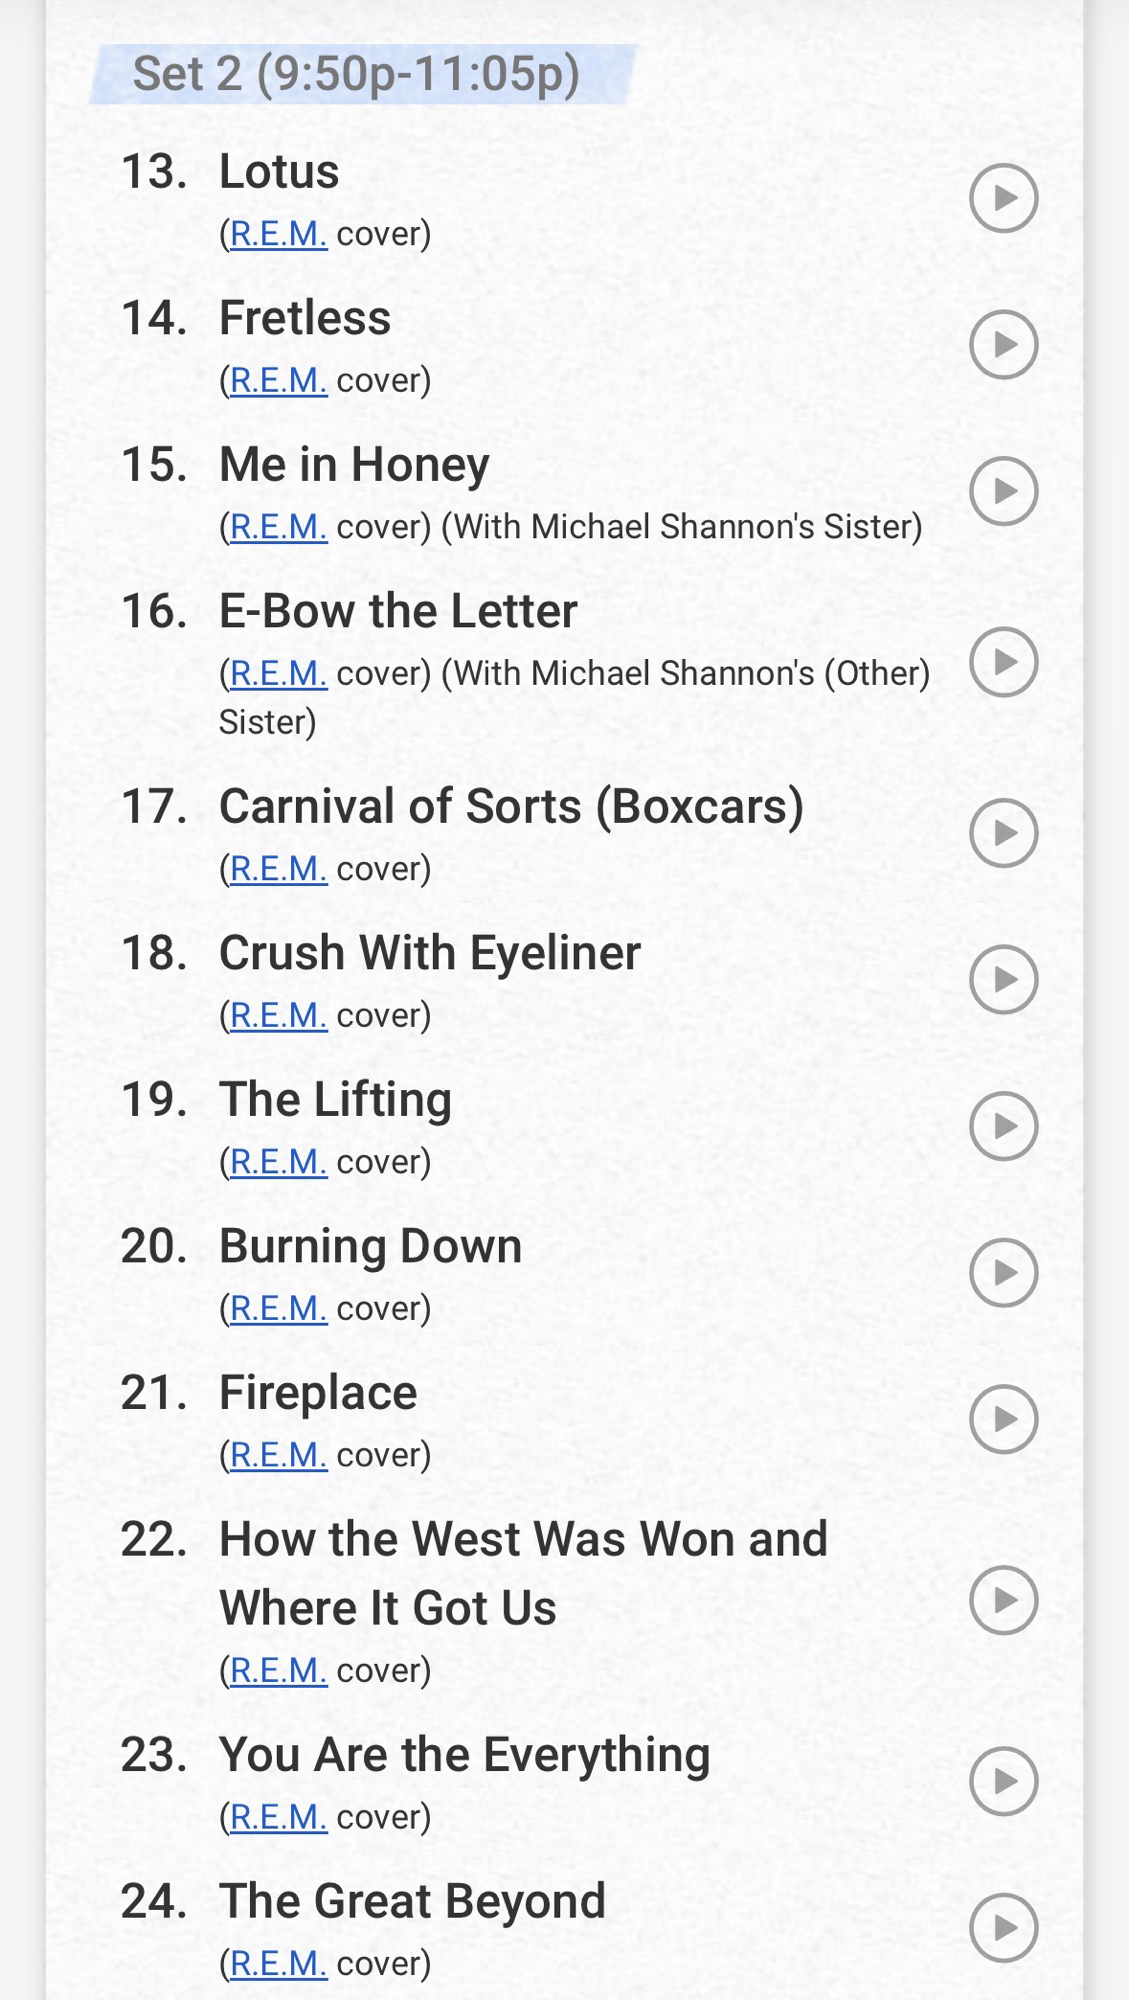
Task: Play The Great Beyond
Action: [1003, 1928]
